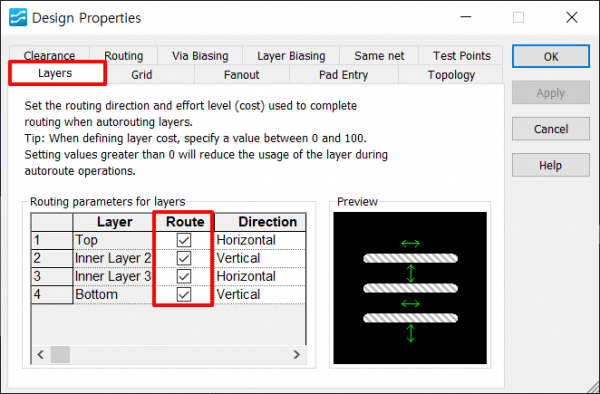The height and width of the screenshot is (394, 600).
Task: Click scrollbar left arrow in layers table
Action: click(x=41, y=355)
